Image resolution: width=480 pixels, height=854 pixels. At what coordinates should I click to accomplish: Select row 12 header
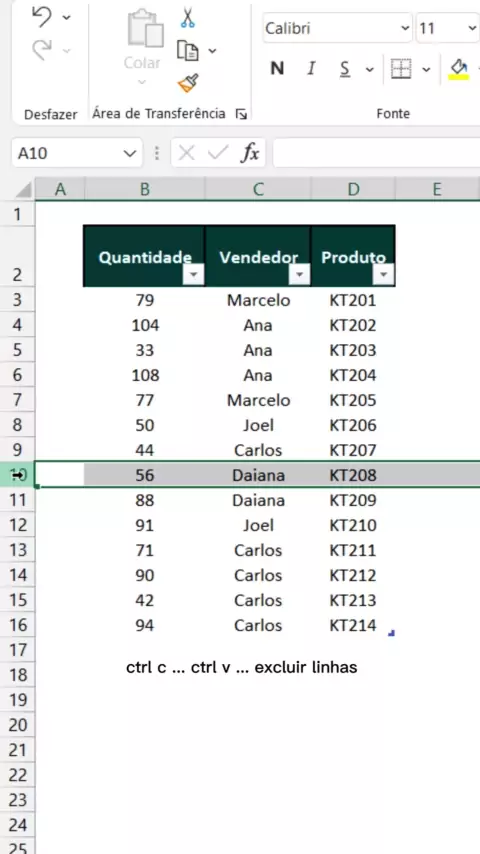[17, 526]
